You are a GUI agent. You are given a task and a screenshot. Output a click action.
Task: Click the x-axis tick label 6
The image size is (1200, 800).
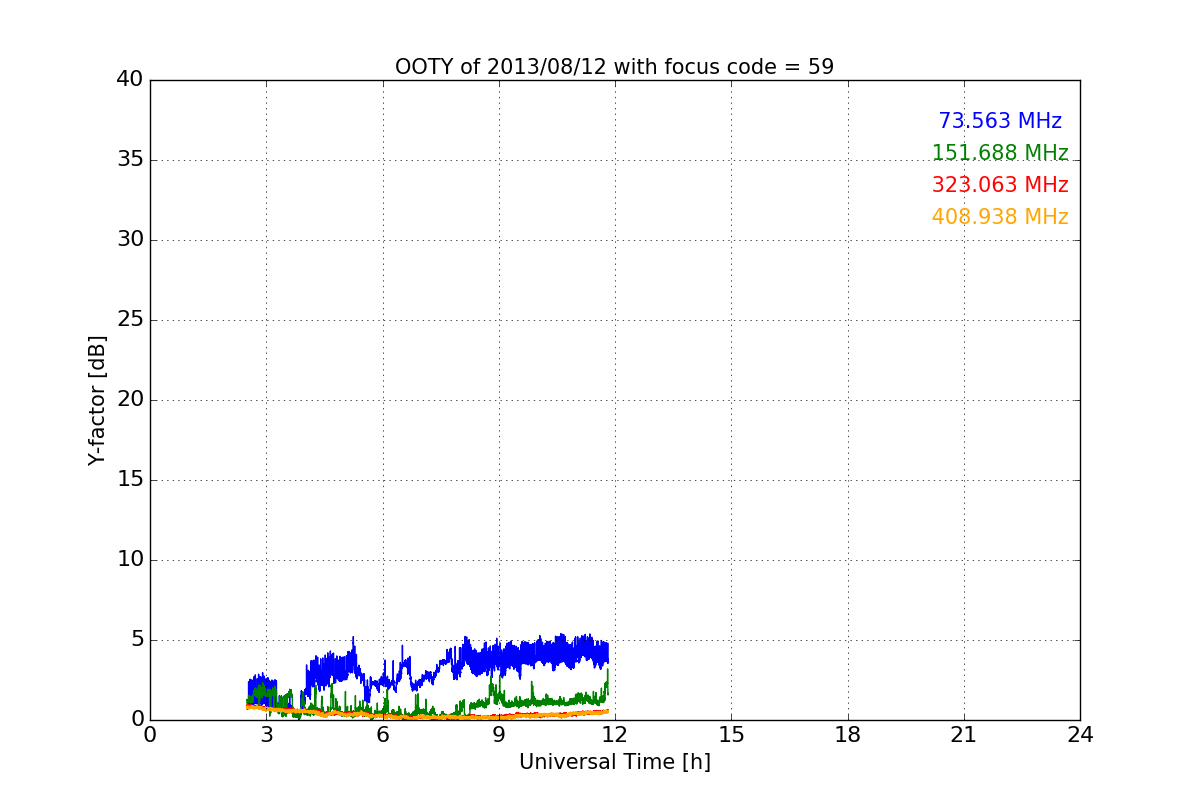click(382, 735)
